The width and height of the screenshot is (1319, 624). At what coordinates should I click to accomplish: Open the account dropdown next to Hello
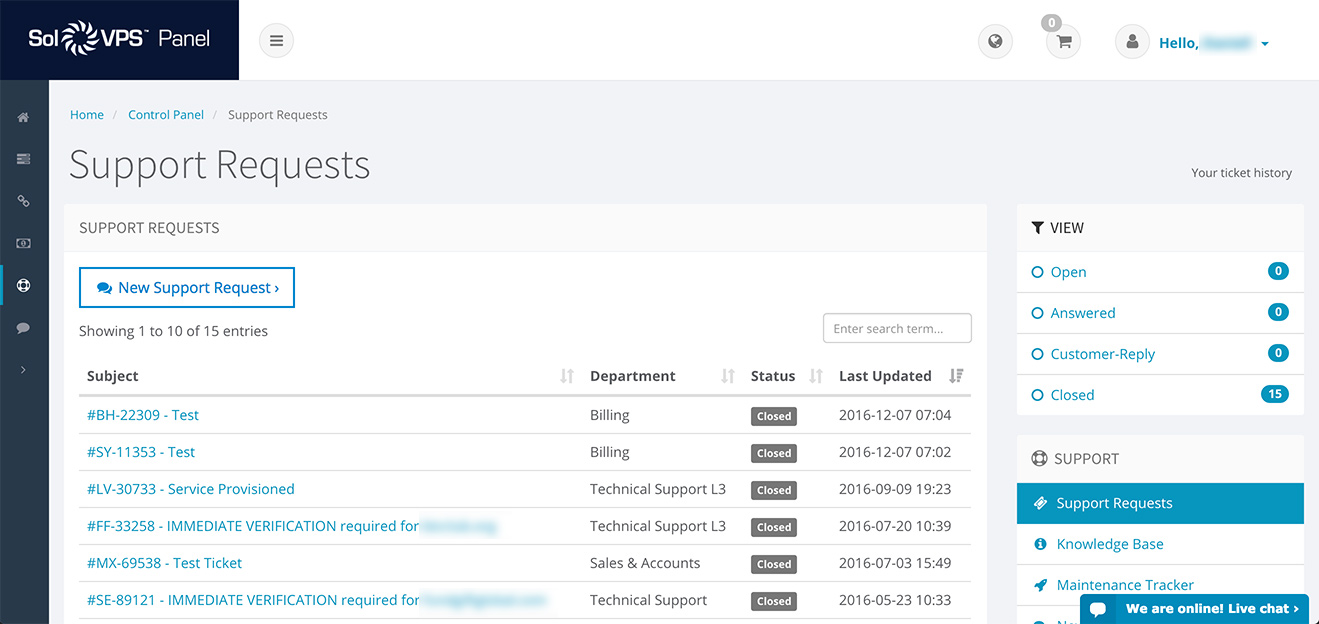[x=1265, y=43]
